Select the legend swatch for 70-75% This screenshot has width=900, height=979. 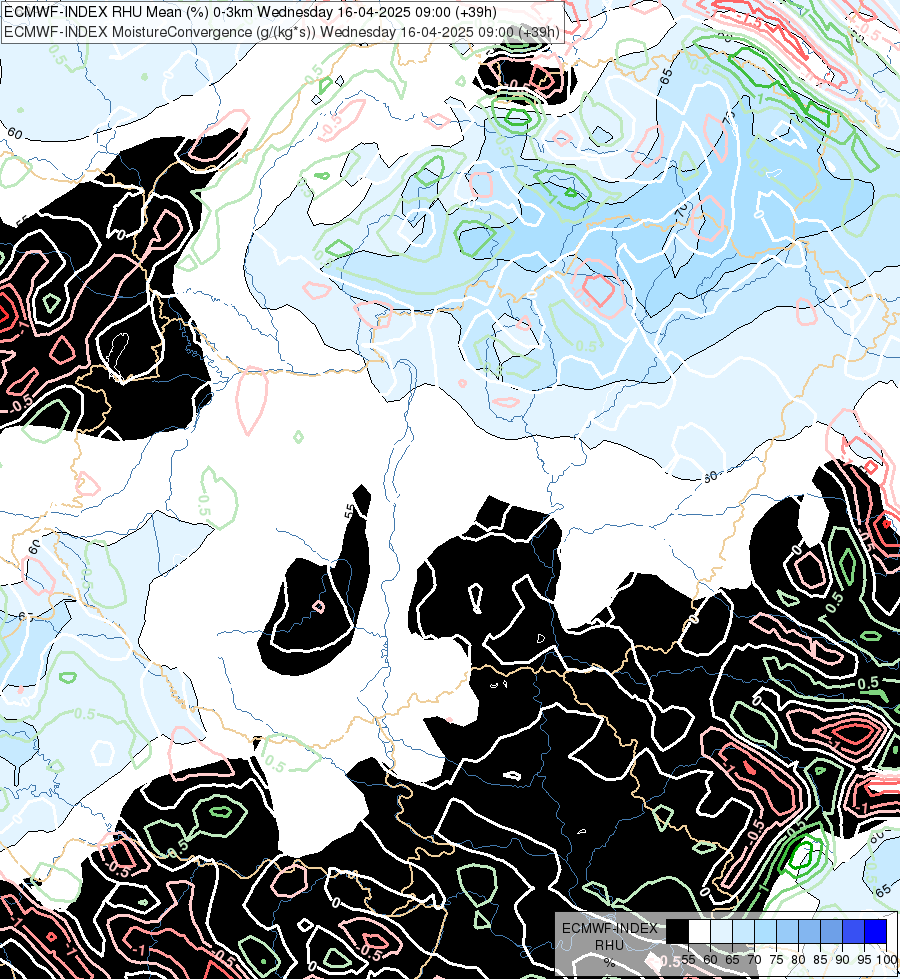pyautogui.click(x=765, y=931)
